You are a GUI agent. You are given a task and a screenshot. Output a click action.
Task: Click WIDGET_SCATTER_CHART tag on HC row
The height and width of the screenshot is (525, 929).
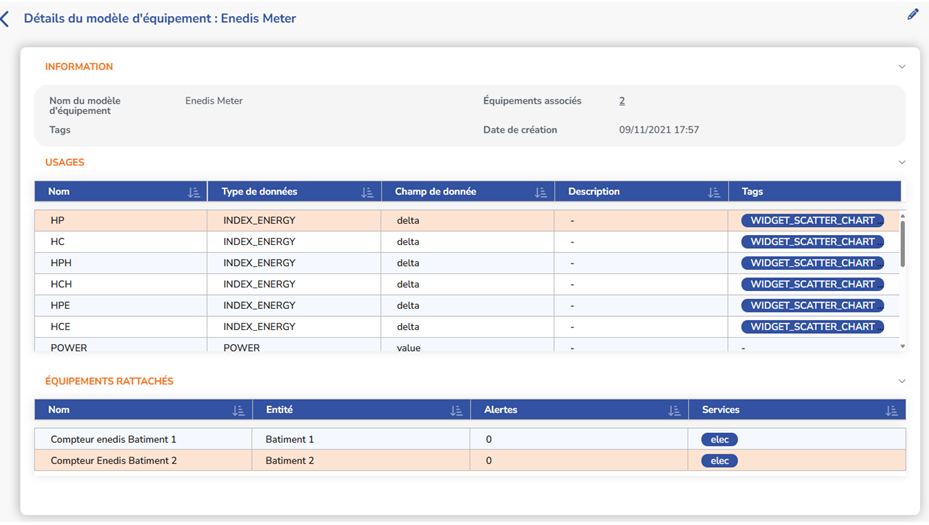[812, 242]
